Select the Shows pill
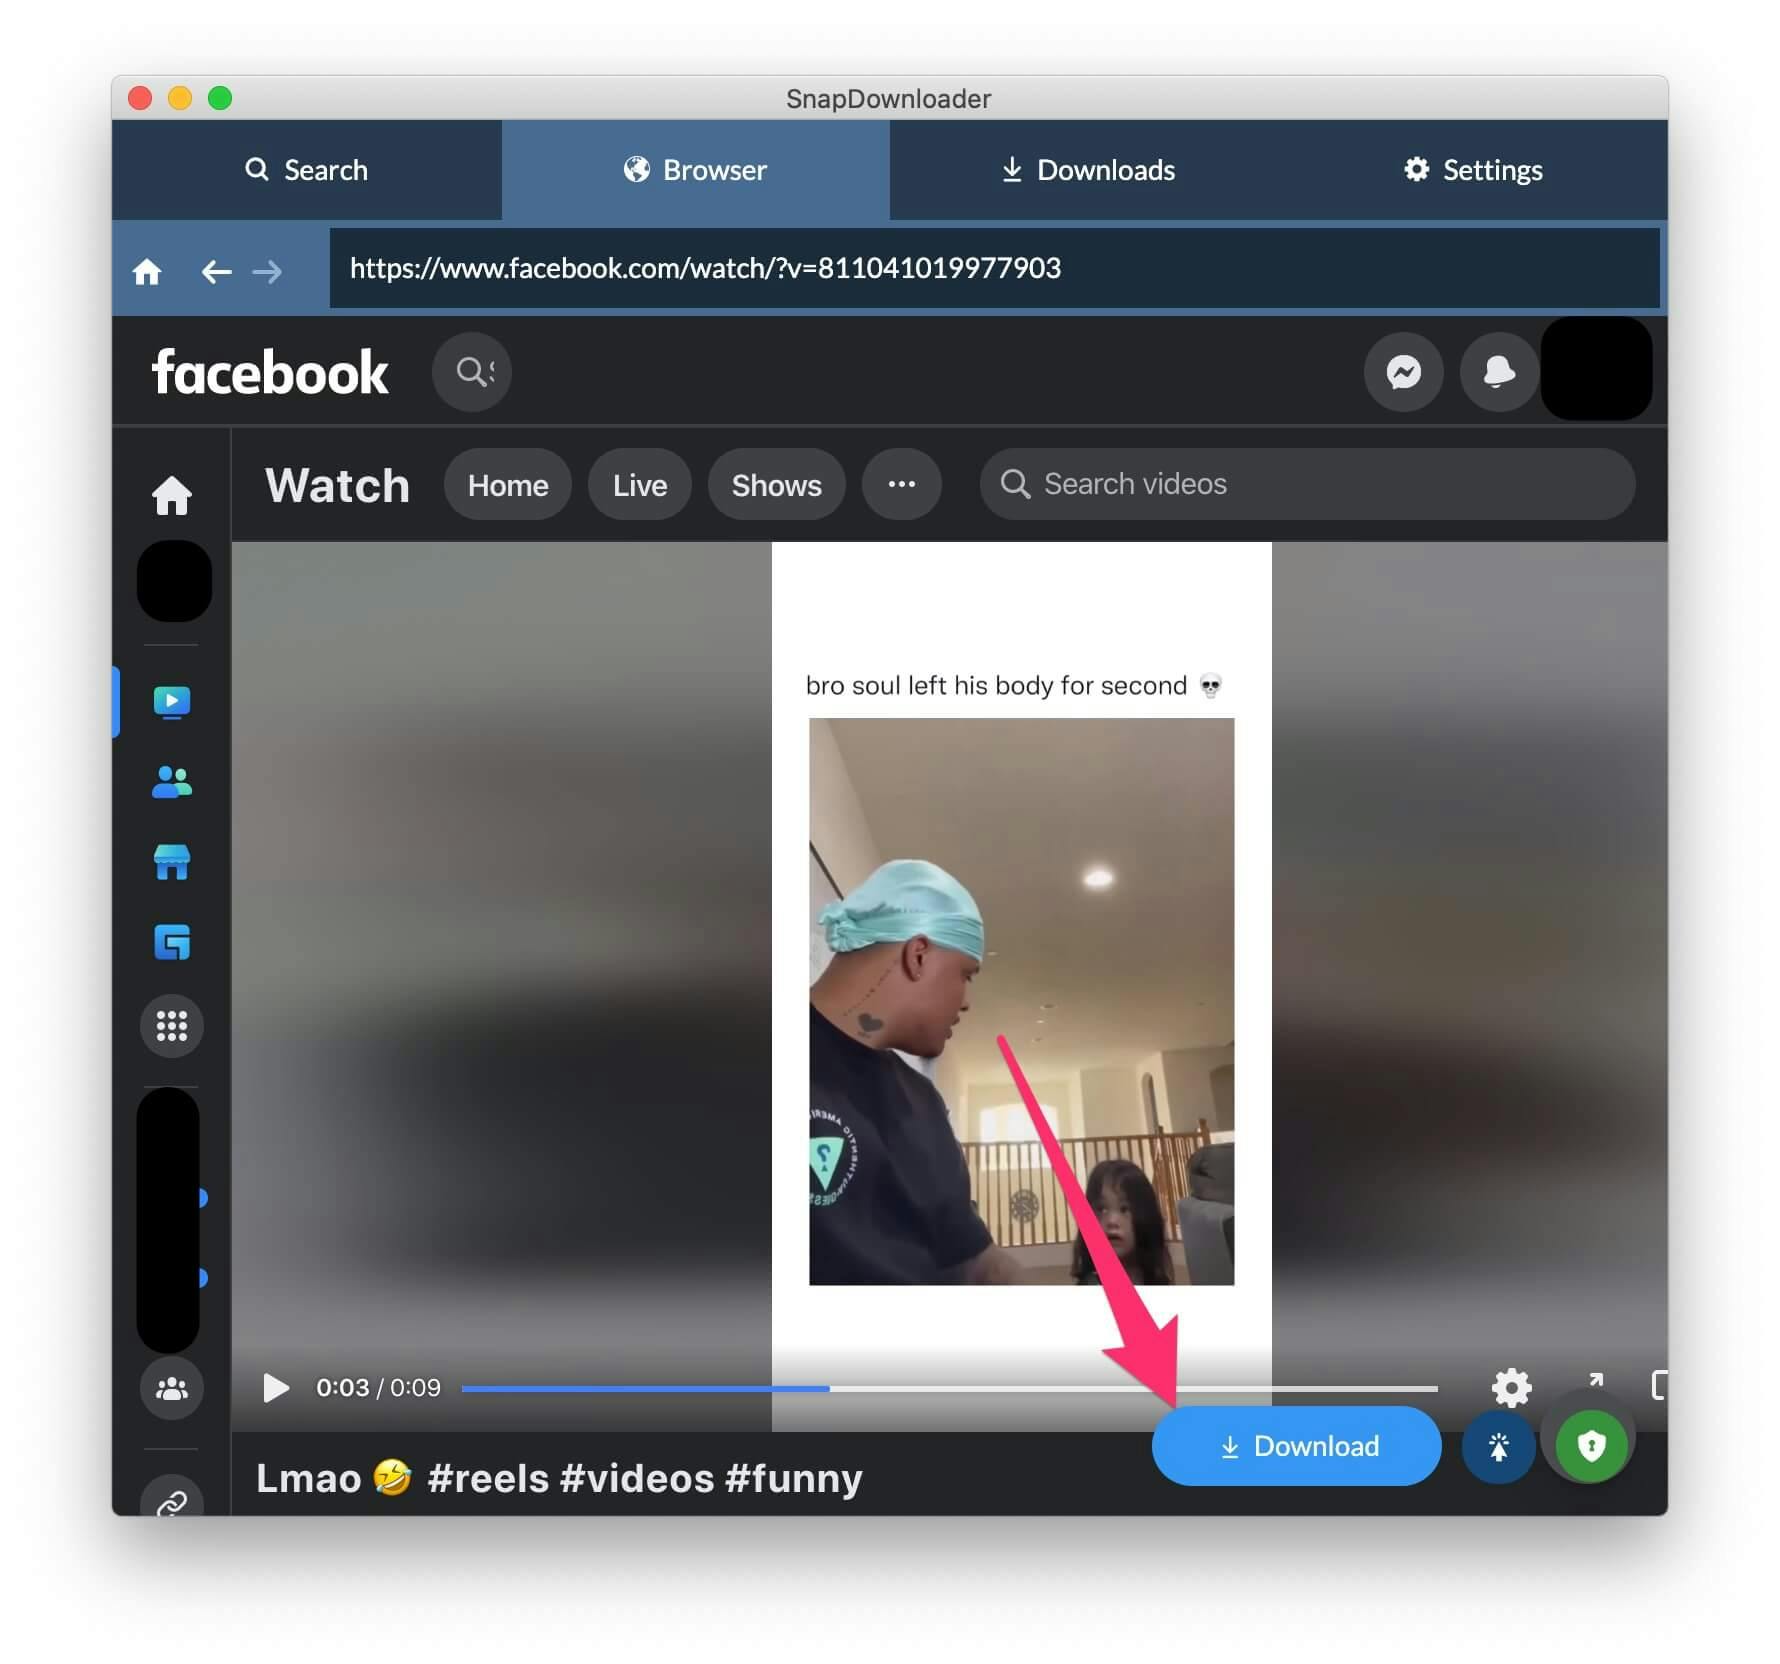1780x1664 pixels. pos(777,485)
